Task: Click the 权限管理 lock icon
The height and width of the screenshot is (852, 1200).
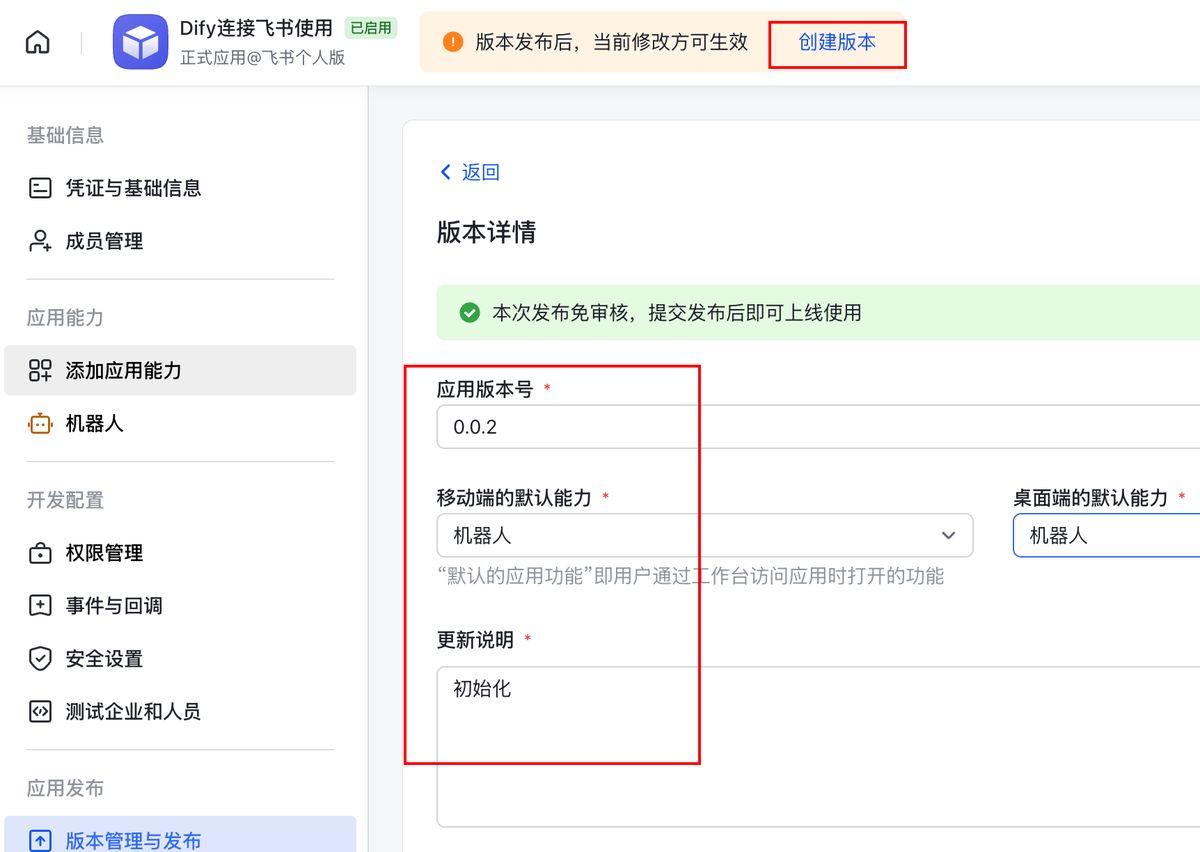Action: [x=40, y=553]
